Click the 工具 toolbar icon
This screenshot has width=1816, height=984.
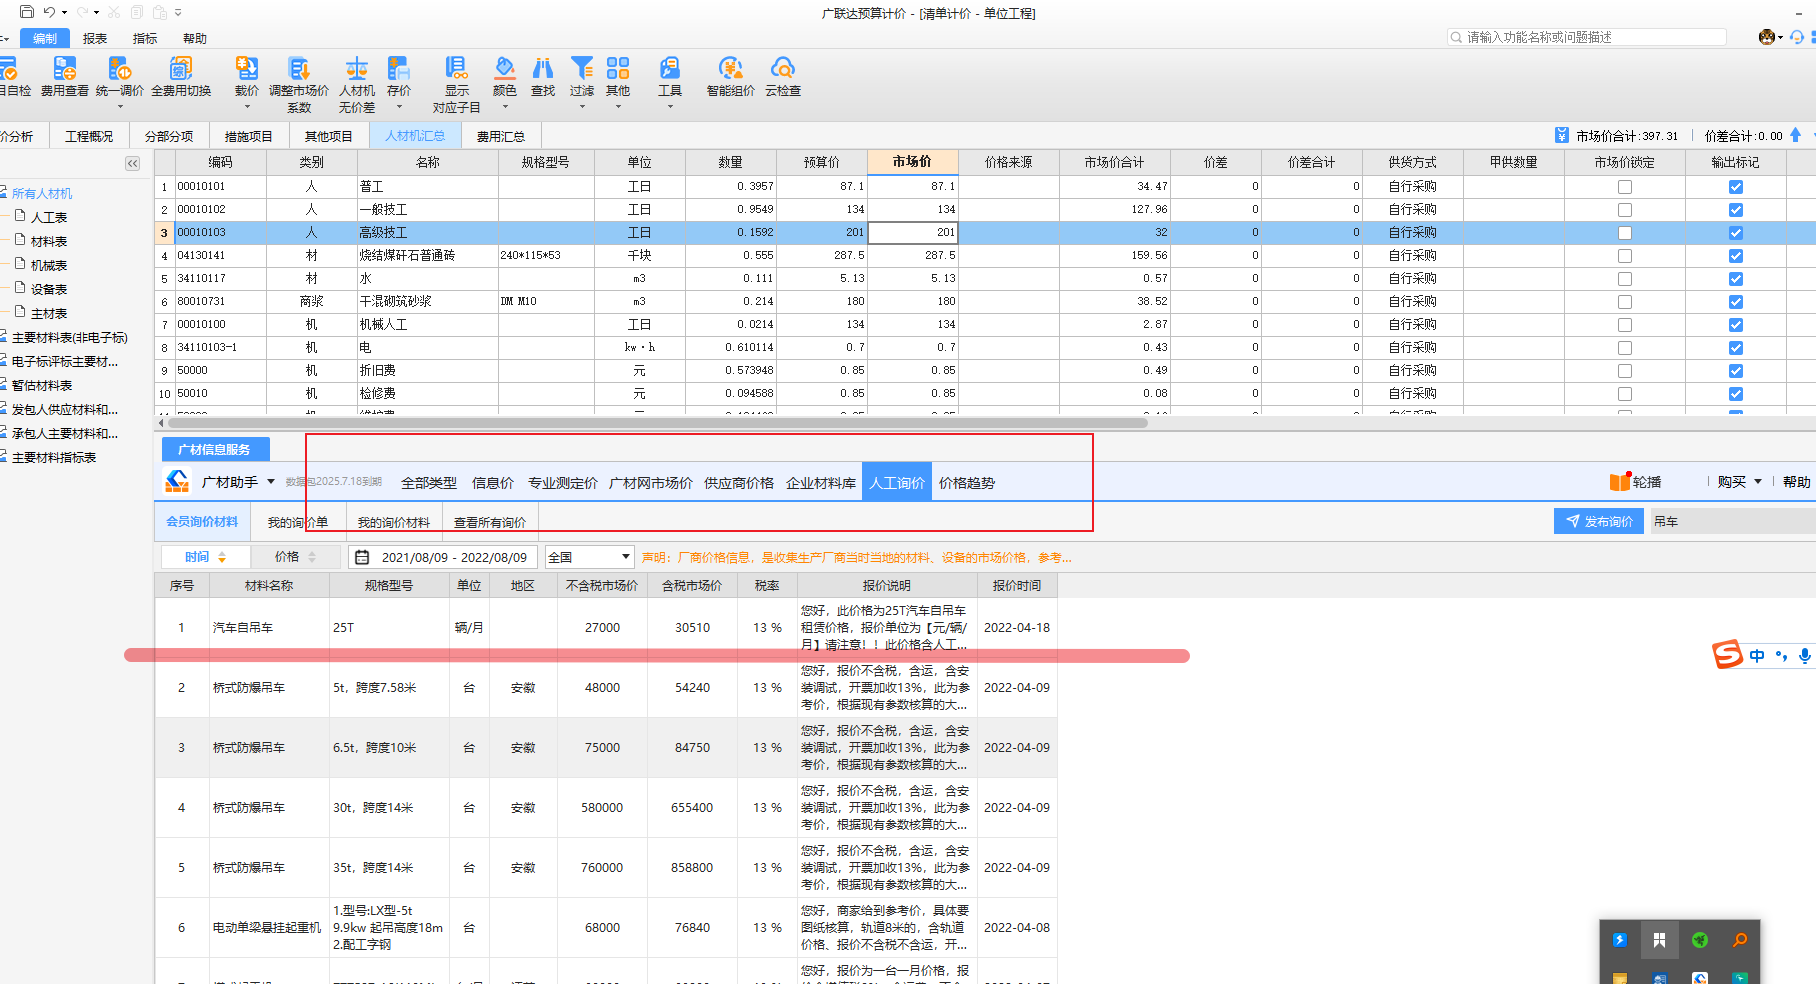[x=670, y=69]
